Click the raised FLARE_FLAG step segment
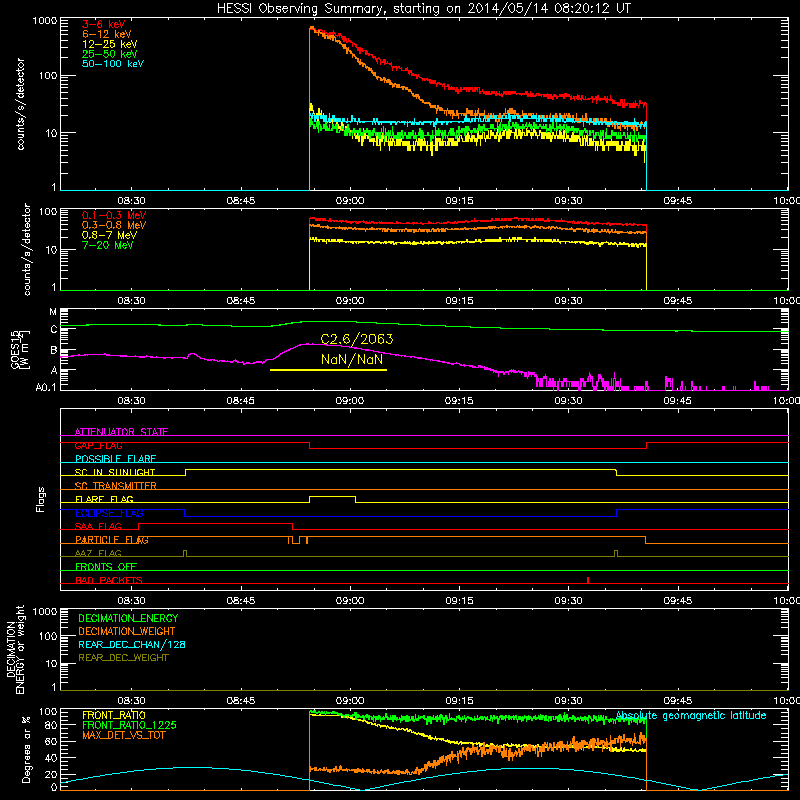This screenshot has width=800, height=800. [x=333, y=496]
